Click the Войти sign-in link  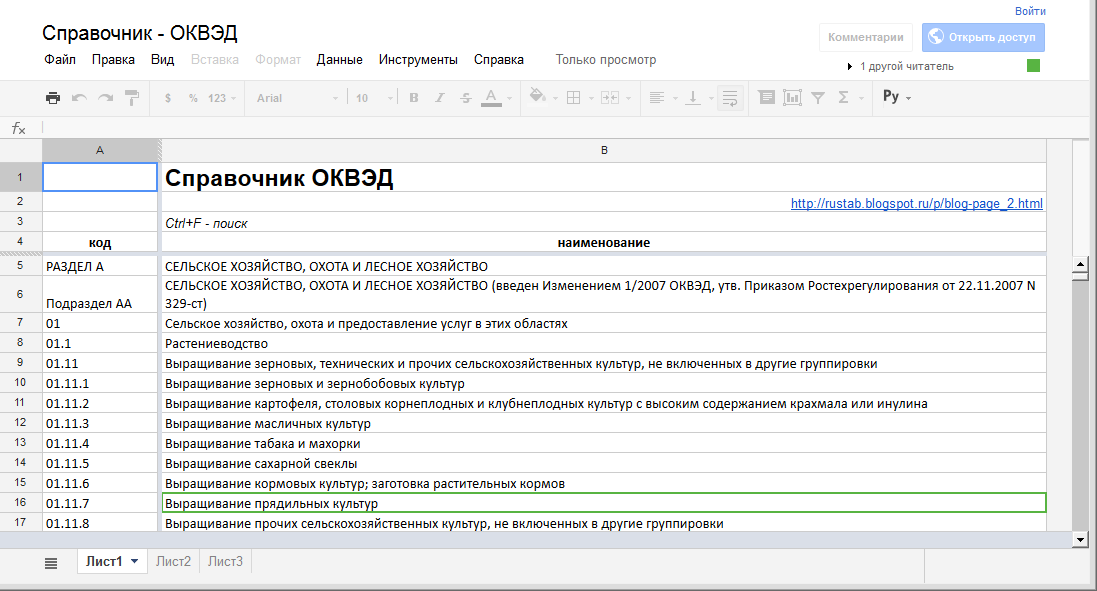(1030, 11)
